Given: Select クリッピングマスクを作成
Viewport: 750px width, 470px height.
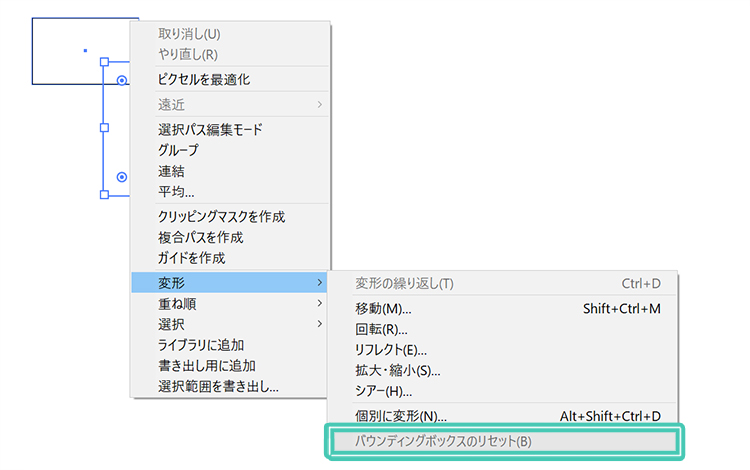Looking at the screenshot, I should [x=230, y=217].
